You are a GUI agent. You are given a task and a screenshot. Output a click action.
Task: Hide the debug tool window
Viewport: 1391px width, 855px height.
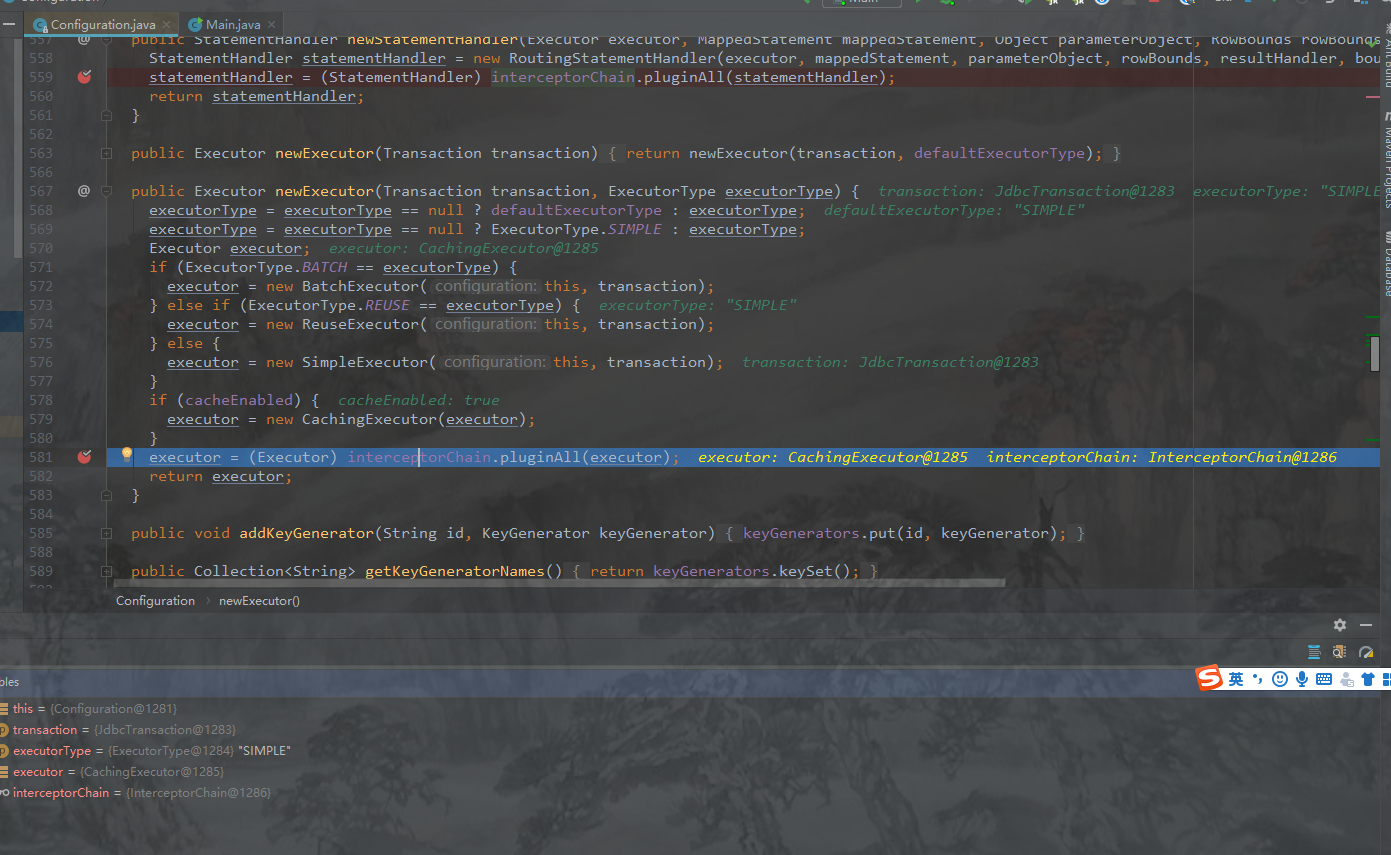[1366, 625]
